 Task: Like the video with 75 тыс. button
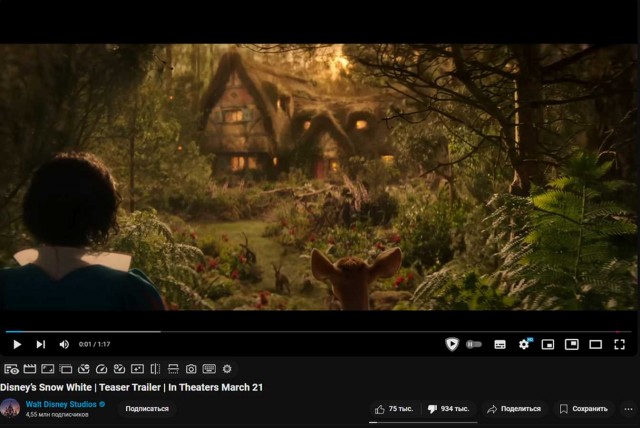[394, 408]
